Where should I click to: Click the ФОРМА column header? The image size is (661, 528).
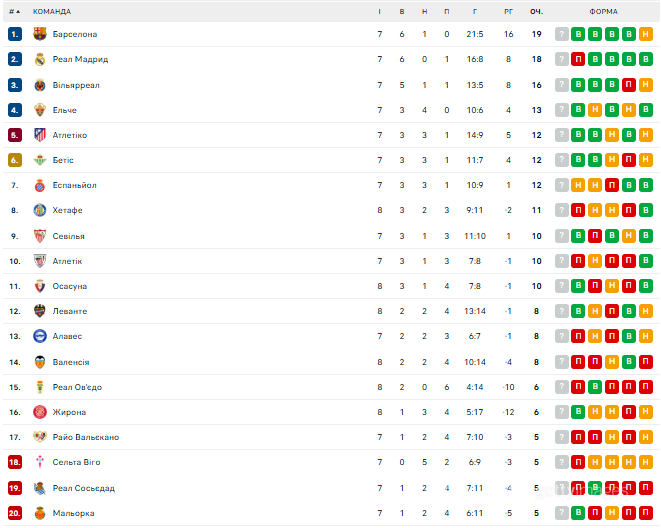tap(603, 11)
